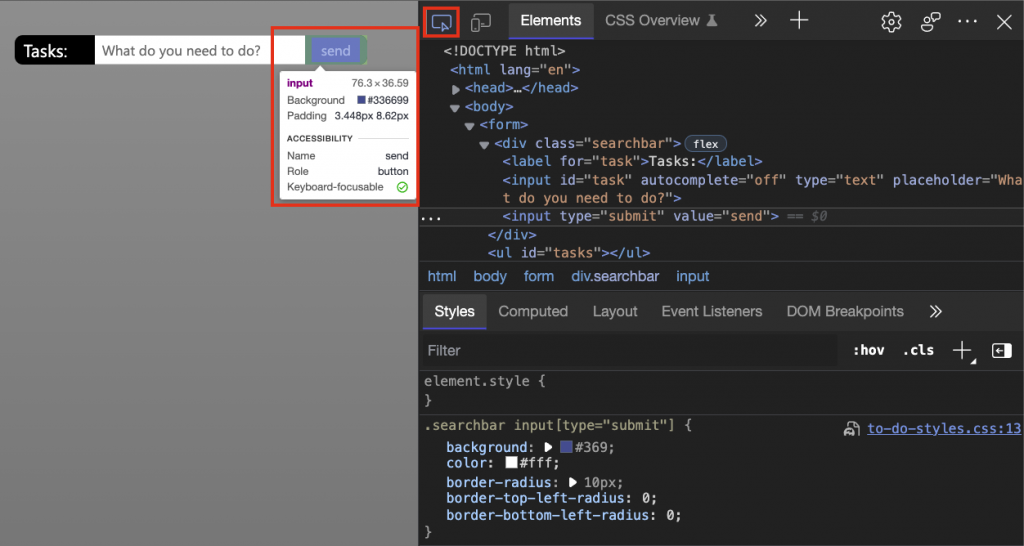Toggle the .cls class editor button
Screen dimensions: 1024x546
coord(918,351)
